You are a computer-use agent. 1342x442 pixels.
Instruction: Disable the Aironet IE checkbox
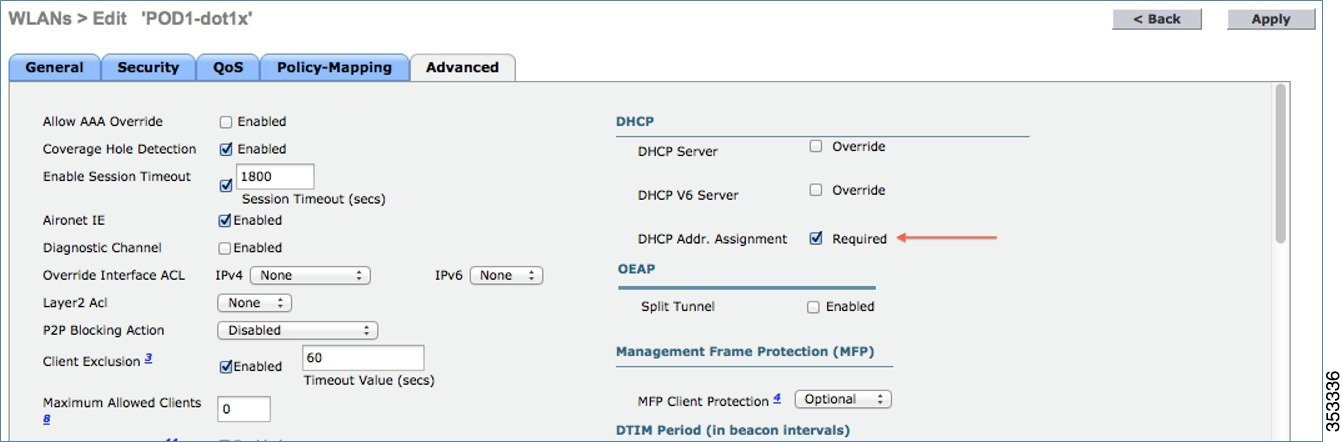click(x=225, y=220)
